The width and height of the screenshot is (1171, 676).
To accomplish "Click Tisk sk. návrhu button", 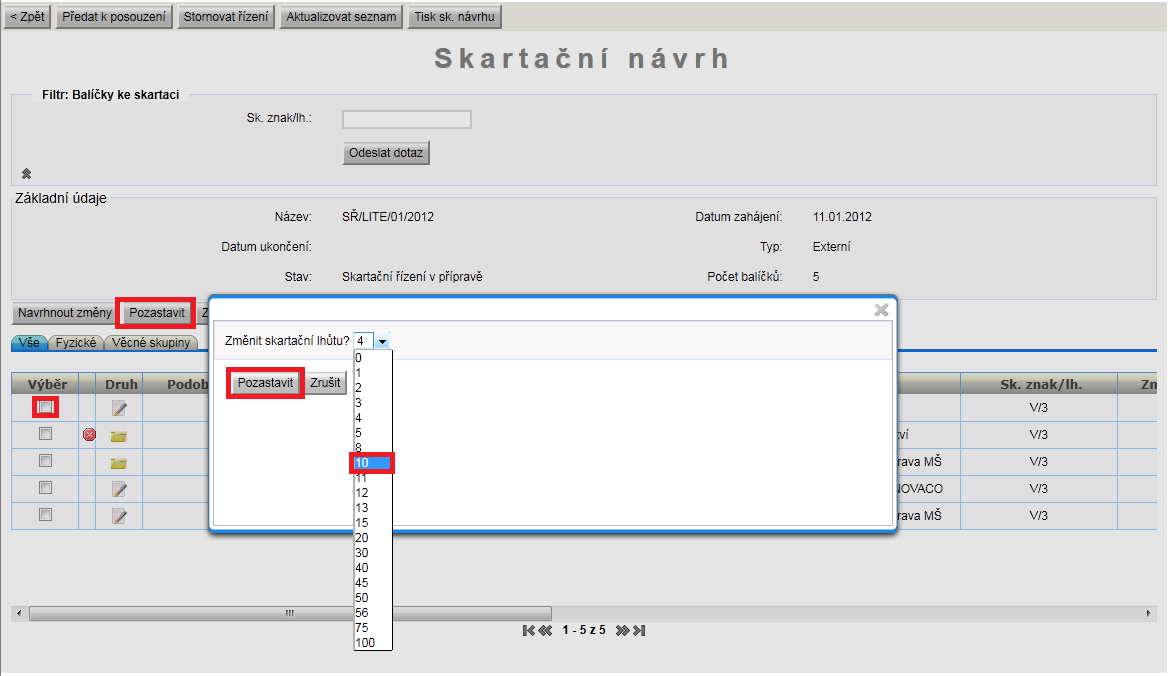I will coord(454,16).
